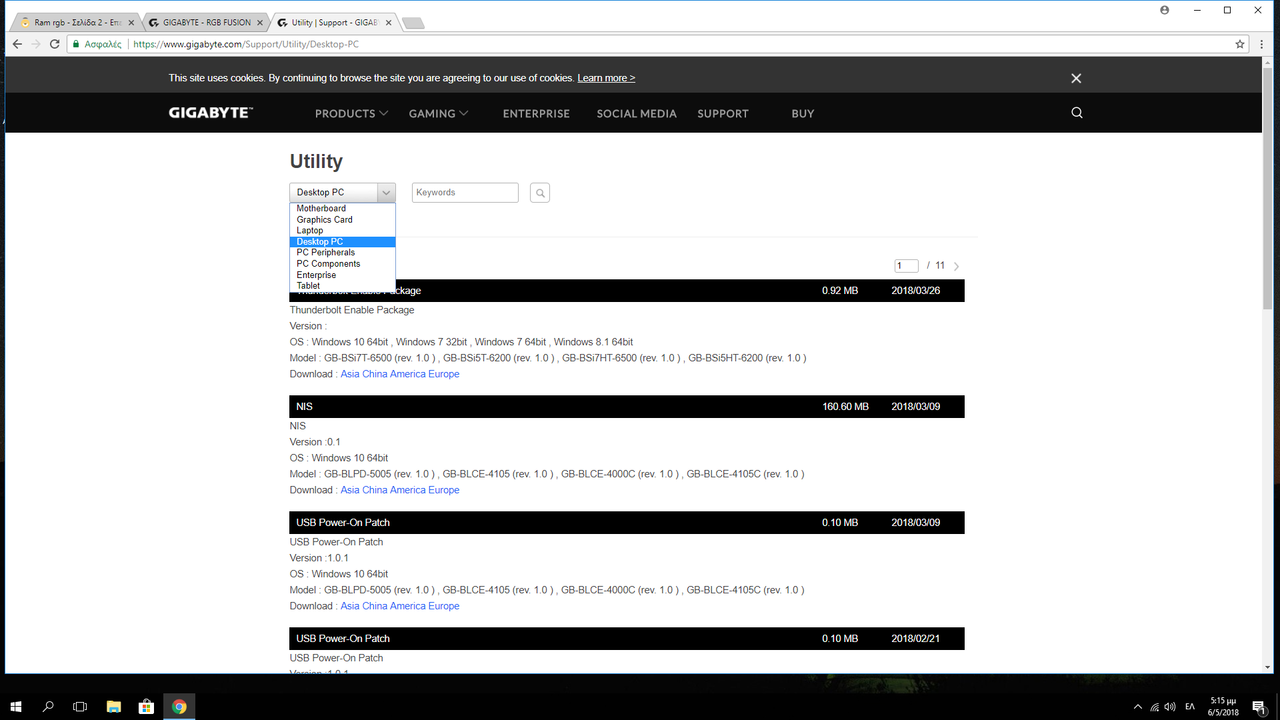Select Laptop in category list
Image resolution: width=1280 pixels, height=720 pixels.
click(x=342, y=230)
